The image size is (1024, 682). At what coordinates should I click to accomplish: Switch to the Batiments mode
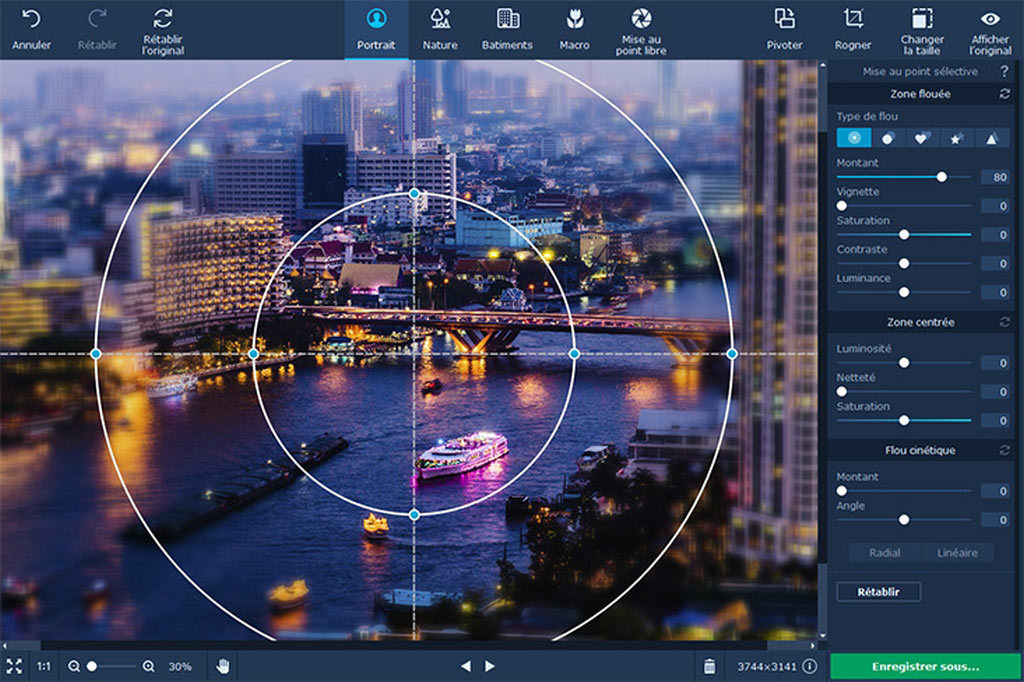point(507,30)
